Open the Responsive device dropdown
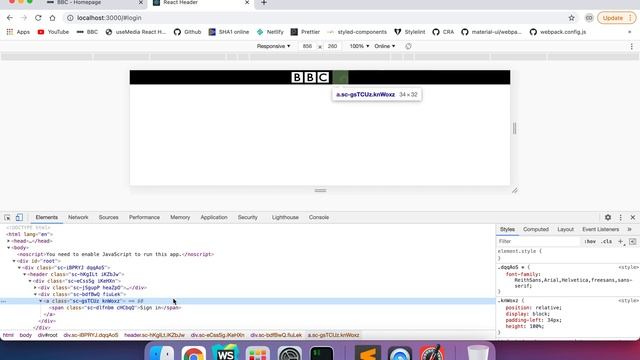This screenshot has height=360, width=640. [x=273, y=46]
